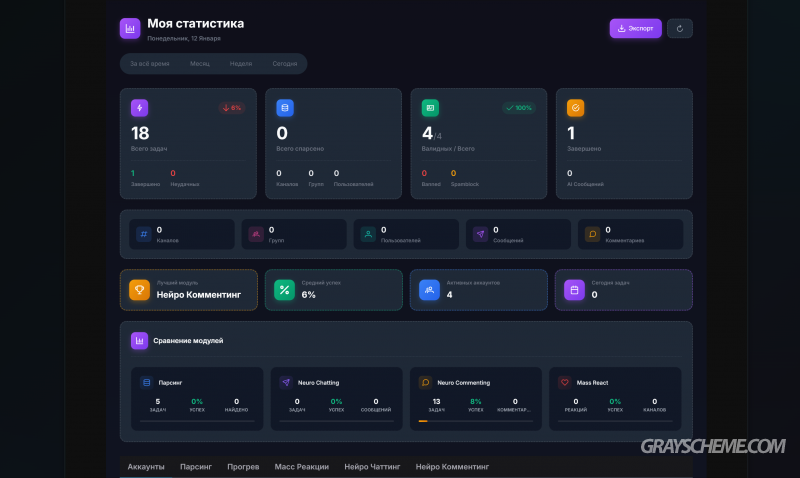Click the percent icon on Средний успех card
The image size is (800, 478).
coord(284,290)
